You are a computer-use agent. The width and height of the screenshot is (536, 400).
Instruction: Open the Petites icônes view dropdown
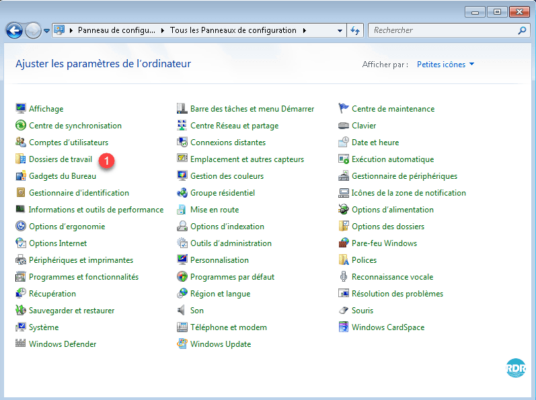[x=445, y=64]
